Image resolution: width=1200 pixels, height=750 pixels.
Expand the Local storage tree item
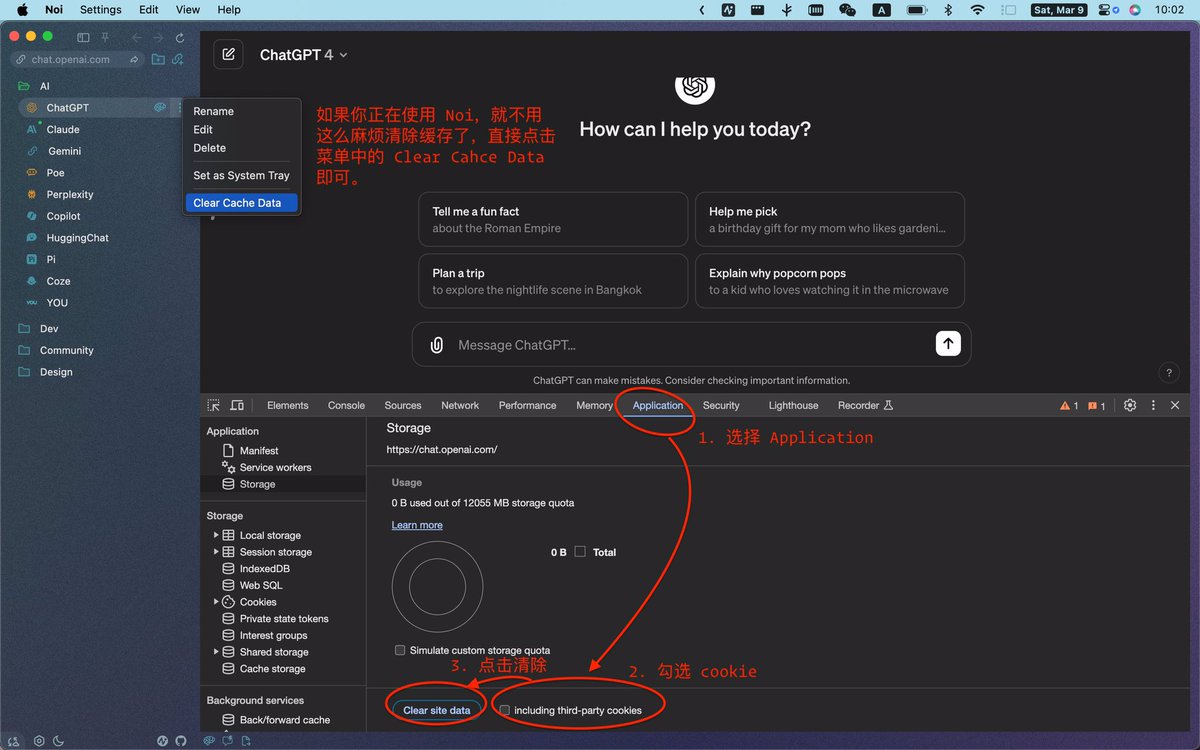[x=216, y=535]
